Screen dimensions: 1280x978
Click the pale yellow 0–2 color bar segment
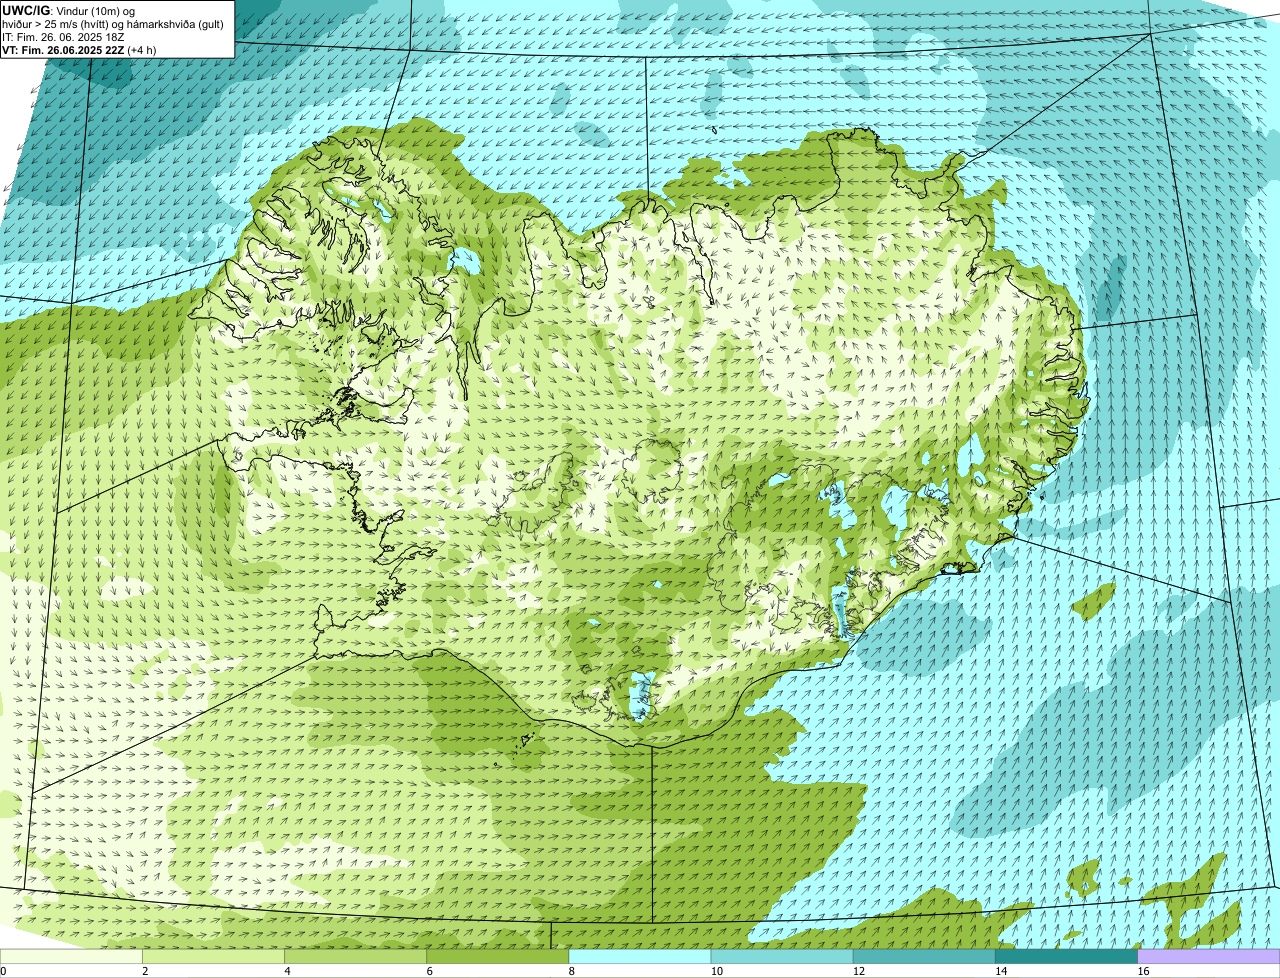(72, 956)
